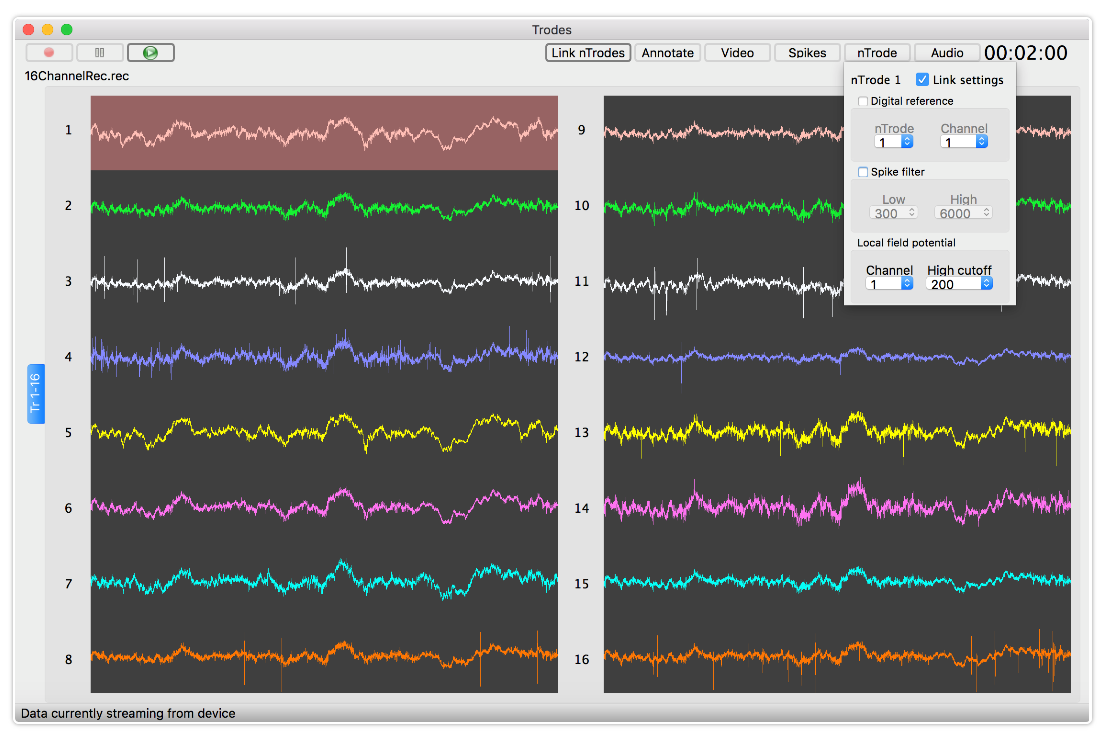The width and height of the screenshot is (1103, 736).
Task: Select highlighted channel 1 trace
Action: [x=324, y=132]
